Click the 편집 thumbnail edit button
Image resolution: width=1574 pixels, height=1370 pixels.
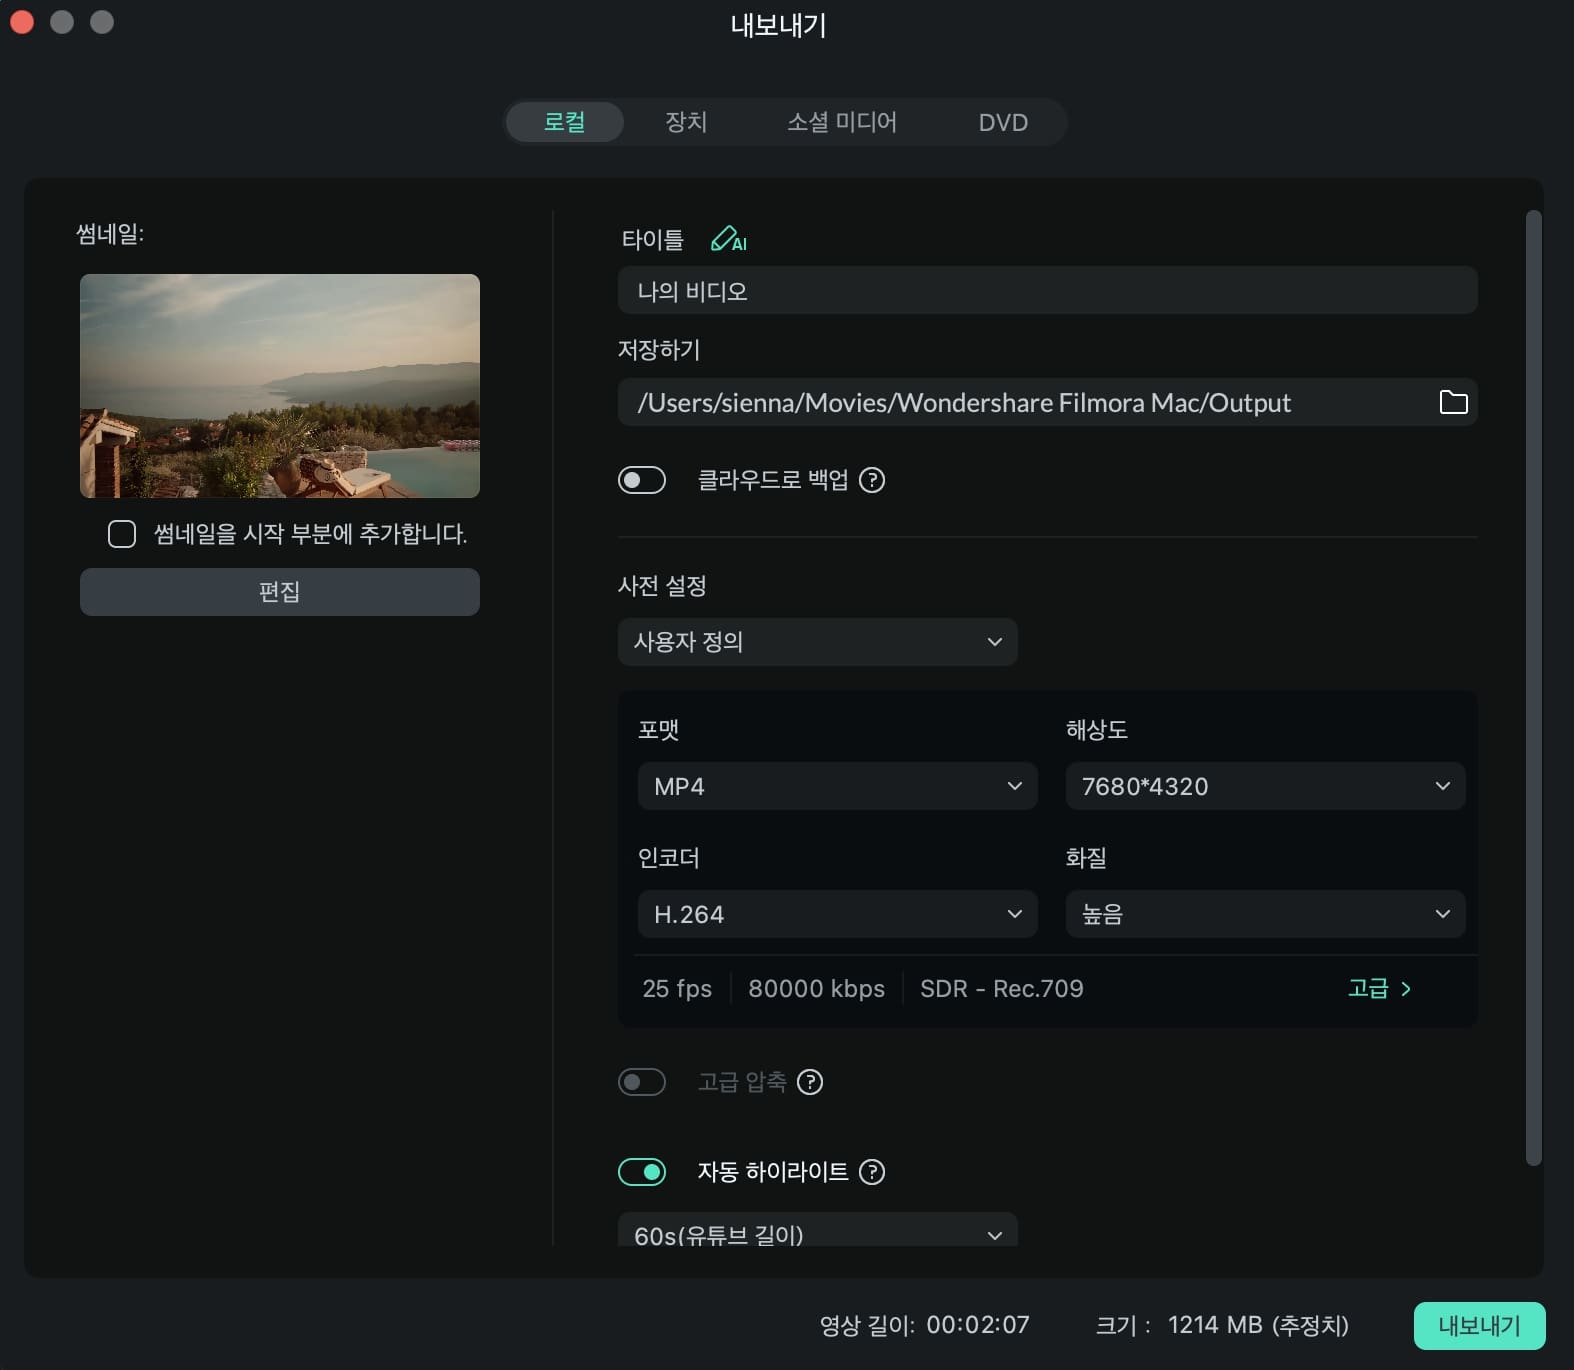coord(279,592)
